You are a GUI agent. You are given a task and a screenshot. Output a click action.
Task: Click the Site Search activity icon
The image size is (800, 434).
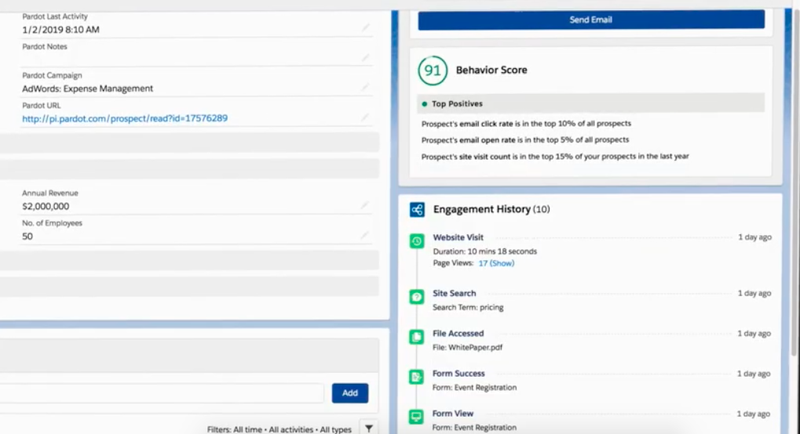click(x=417, y=297)
